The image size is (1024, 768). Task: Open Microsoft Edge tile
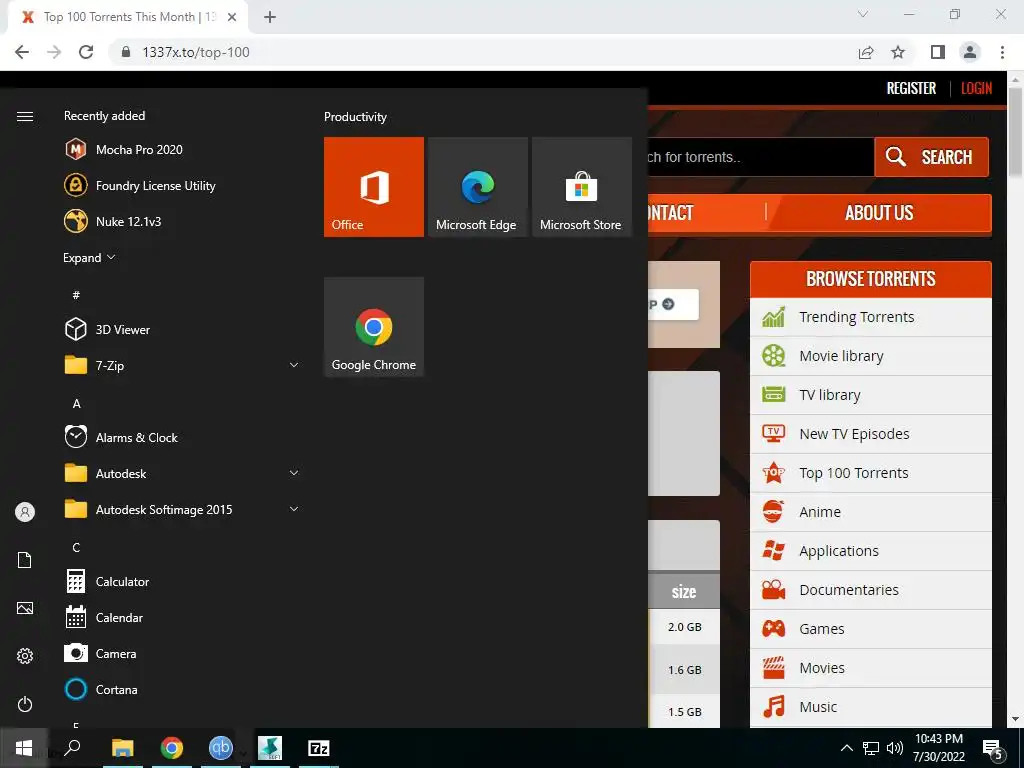click(477, 187)
